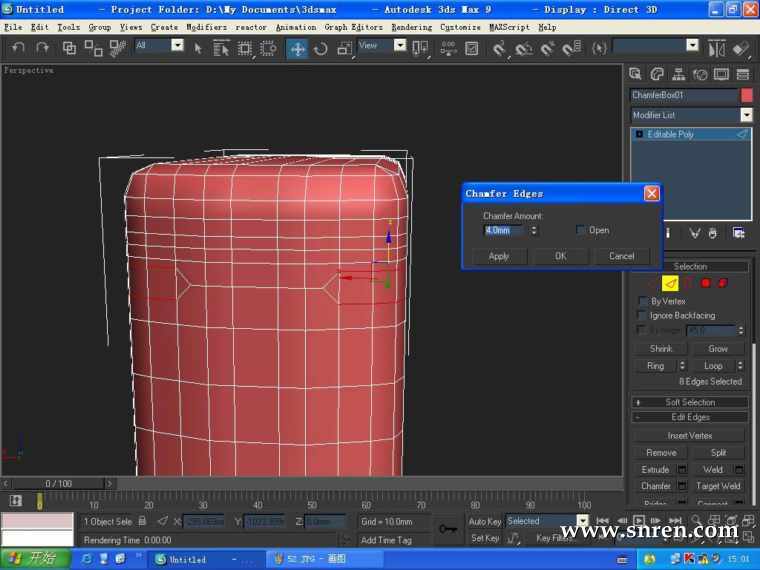Open the Hierarchy command panel tab
The width and height of the screenshot is (760, 570).
(679, 74)
